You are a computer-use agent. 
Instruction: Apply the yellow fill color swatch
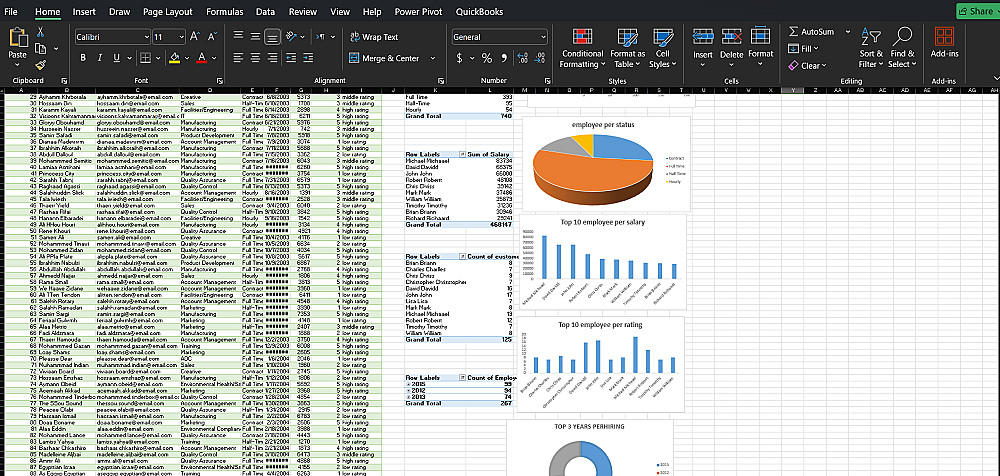coord(174,59)
